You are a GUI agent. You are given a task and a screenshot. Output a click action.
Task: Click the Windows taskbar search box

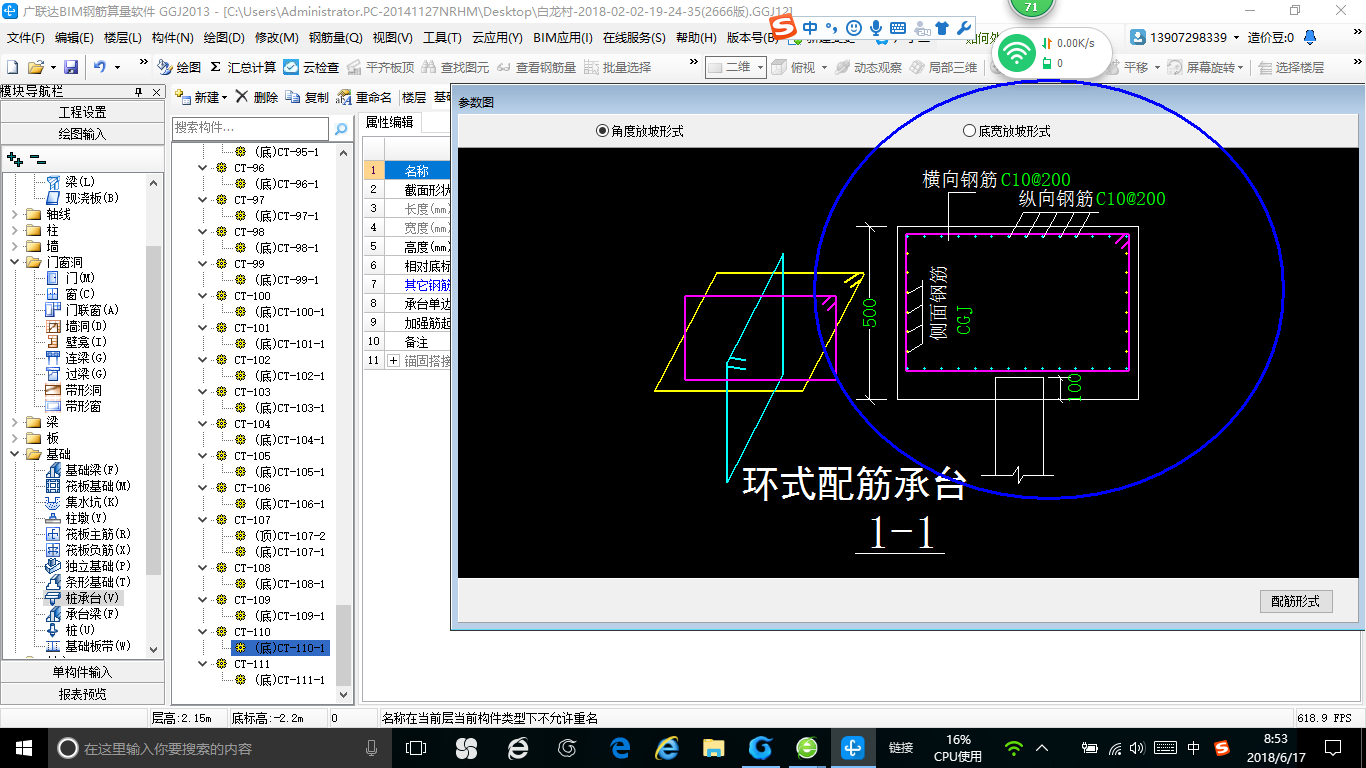tap(220, 747)
